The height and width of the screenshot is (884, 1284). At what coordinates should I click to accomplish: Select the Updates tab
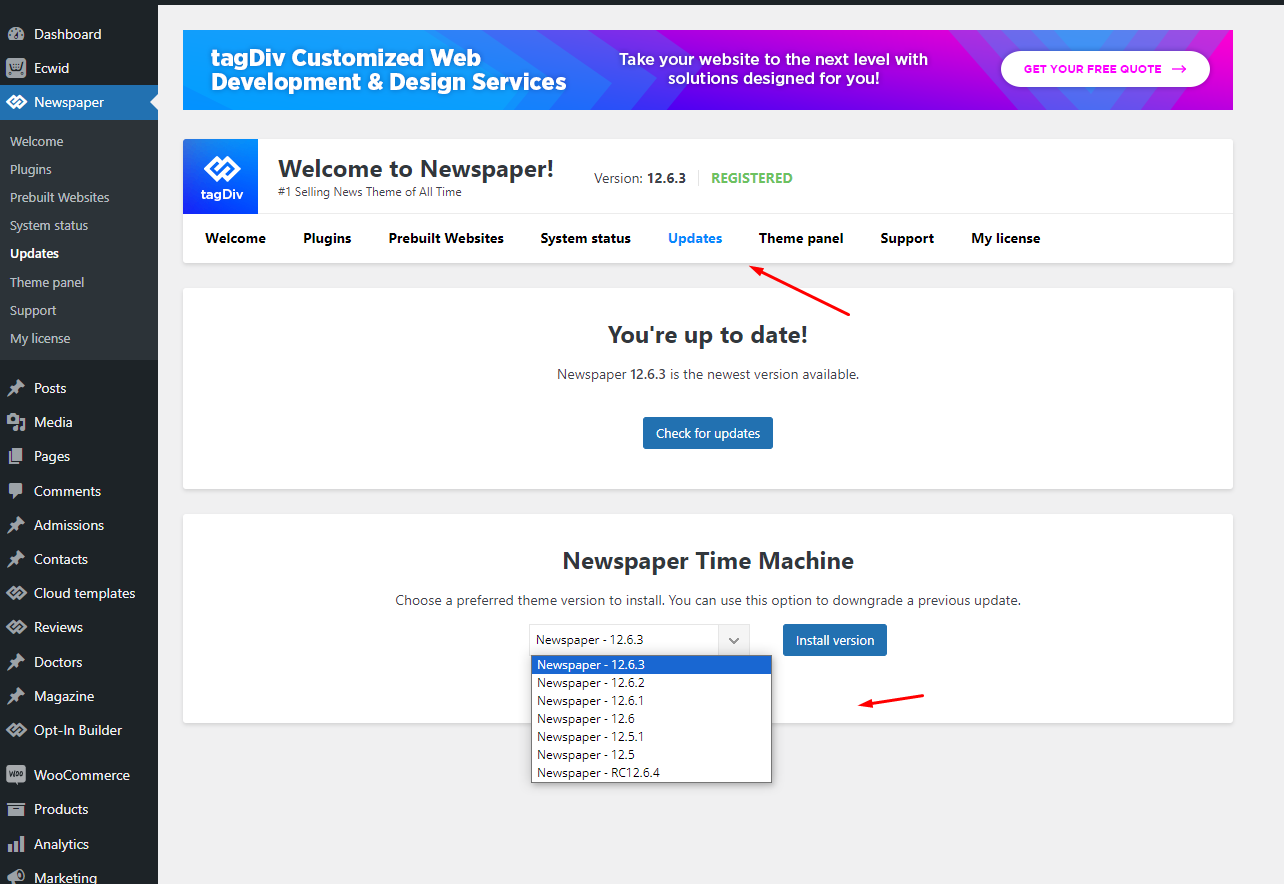[695, 238]
